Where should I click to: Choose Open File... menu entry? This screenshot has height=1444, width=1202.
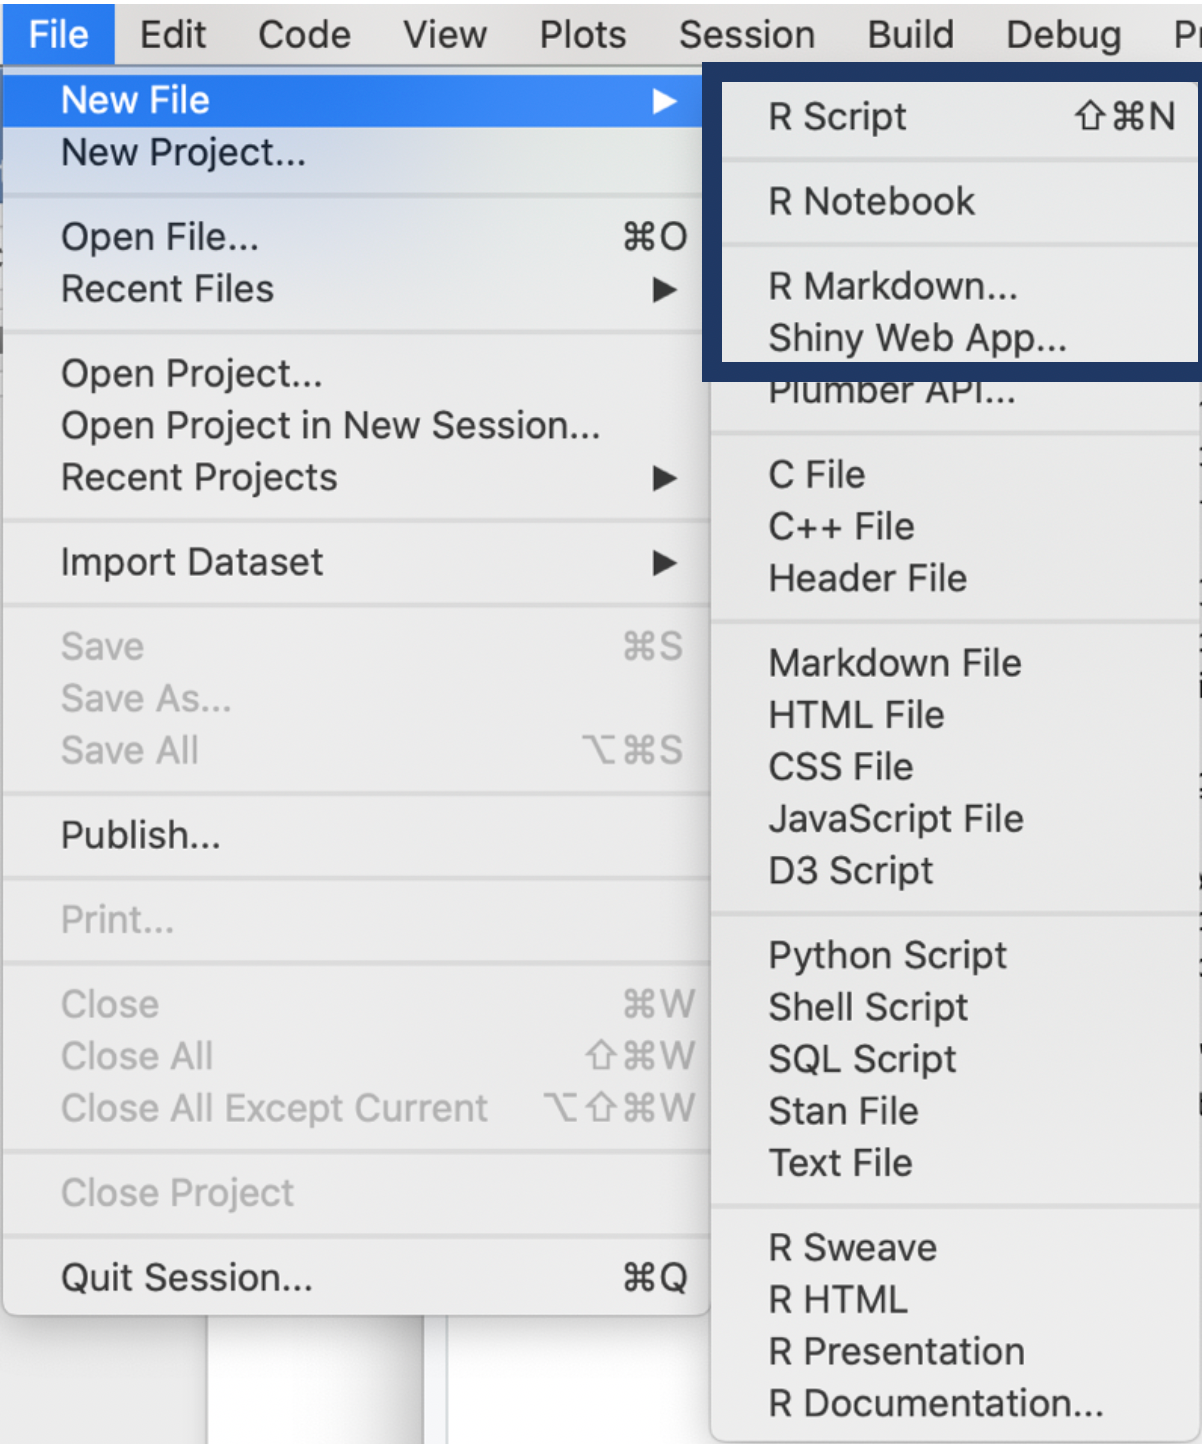pos(160,238)
